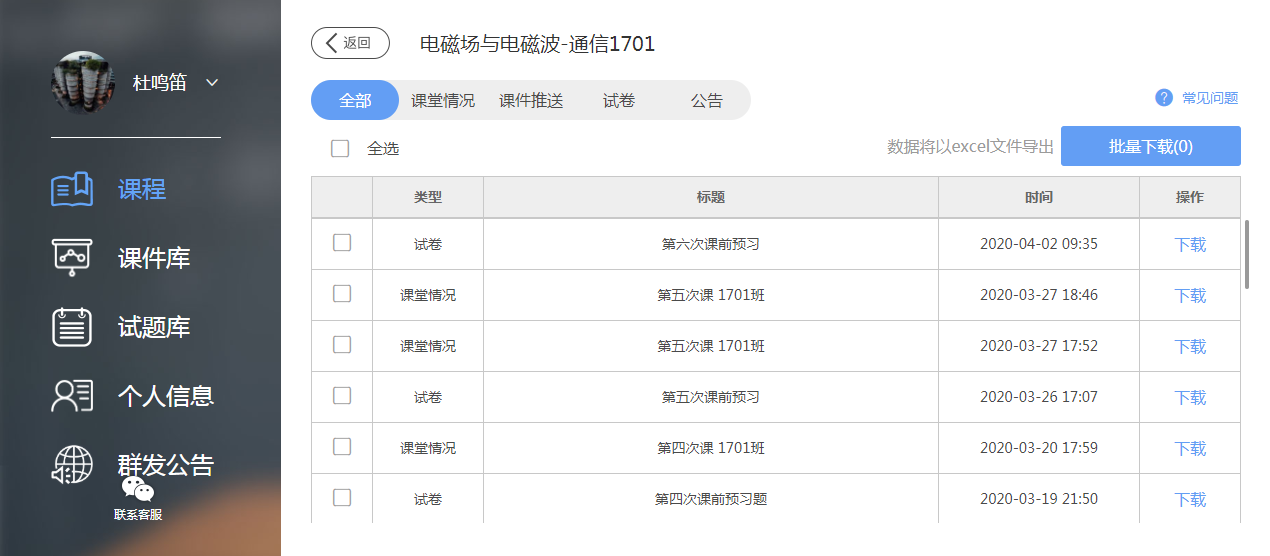Switch to the 试卷 tab

619,101
